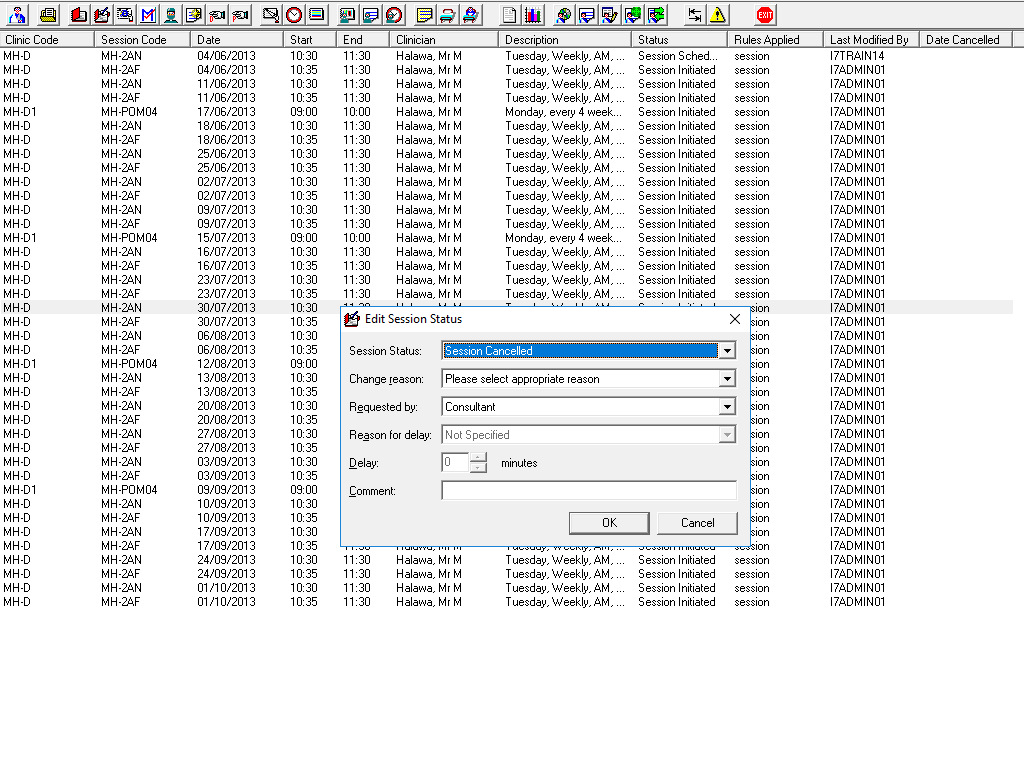Click the Start column header
Screen dimensions: 1024x768
pyautogui.click(x=310, y=39)
